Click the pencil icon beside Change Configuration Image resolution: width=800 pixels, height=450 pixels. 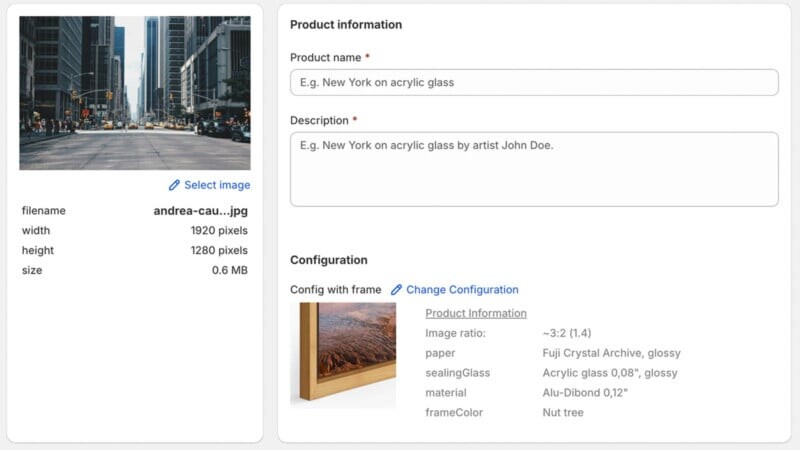click(397, 290)
